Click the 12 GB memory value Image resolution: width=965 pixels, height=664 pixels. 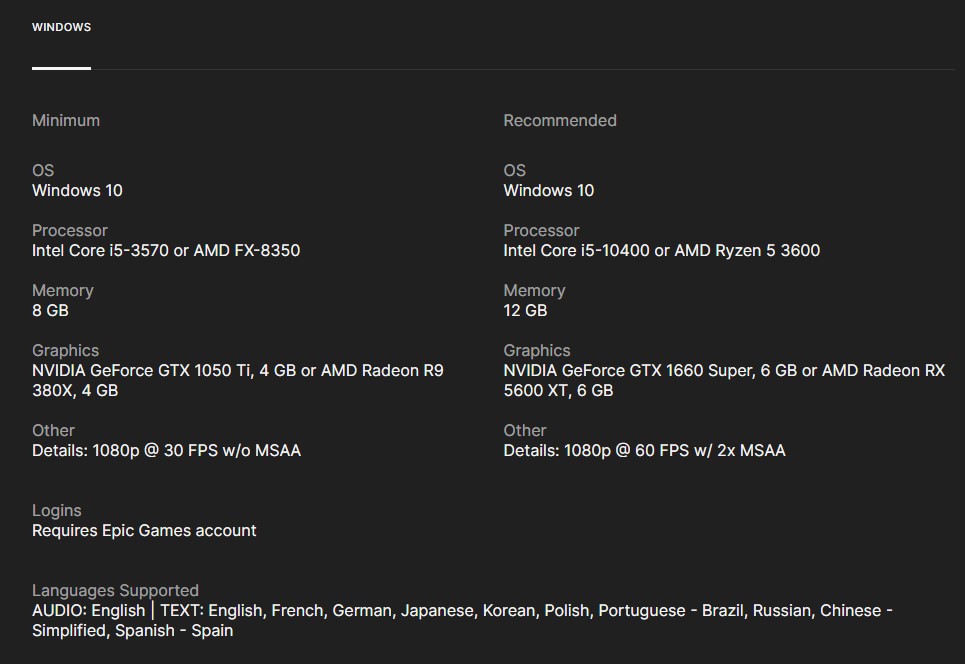[526, 310]
